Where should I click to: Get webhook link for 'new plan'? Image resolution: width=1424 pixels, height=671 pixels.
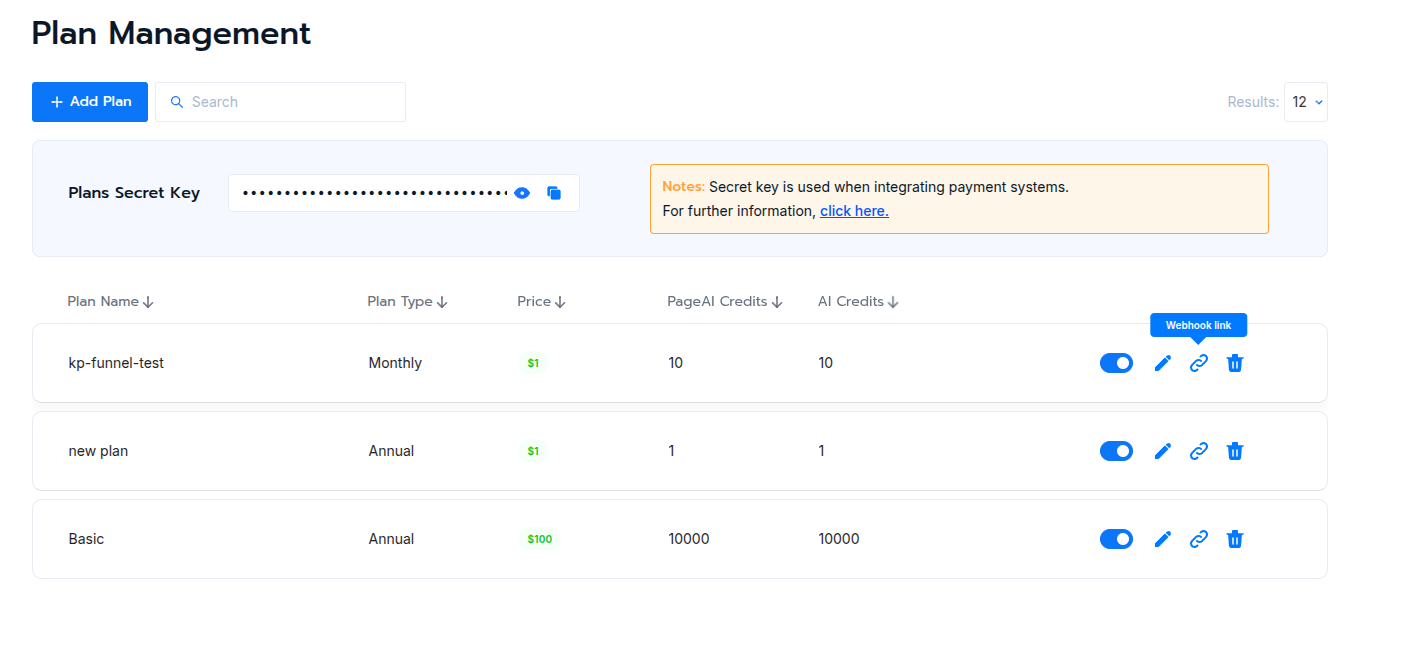1198,451
